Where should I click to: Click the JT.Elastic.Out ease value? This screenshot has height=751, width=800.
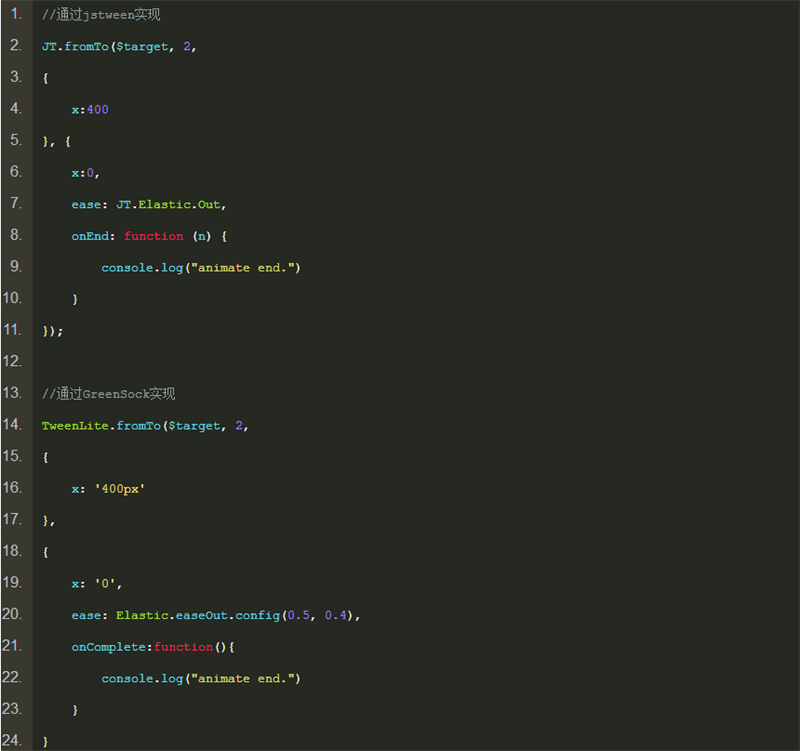tap(171, 205)
